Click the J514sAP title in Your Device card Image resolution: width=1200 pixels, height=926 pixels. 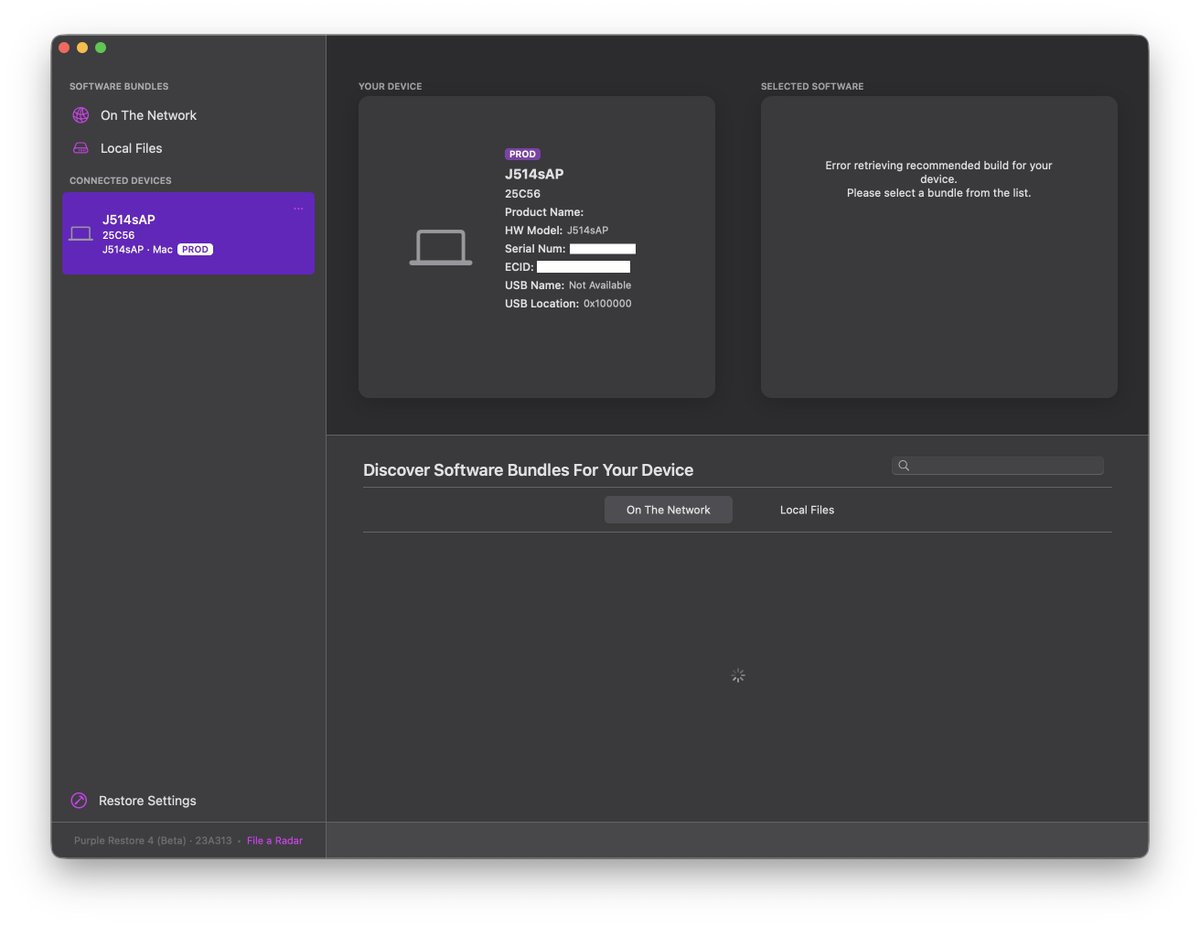tap(534, 174)
